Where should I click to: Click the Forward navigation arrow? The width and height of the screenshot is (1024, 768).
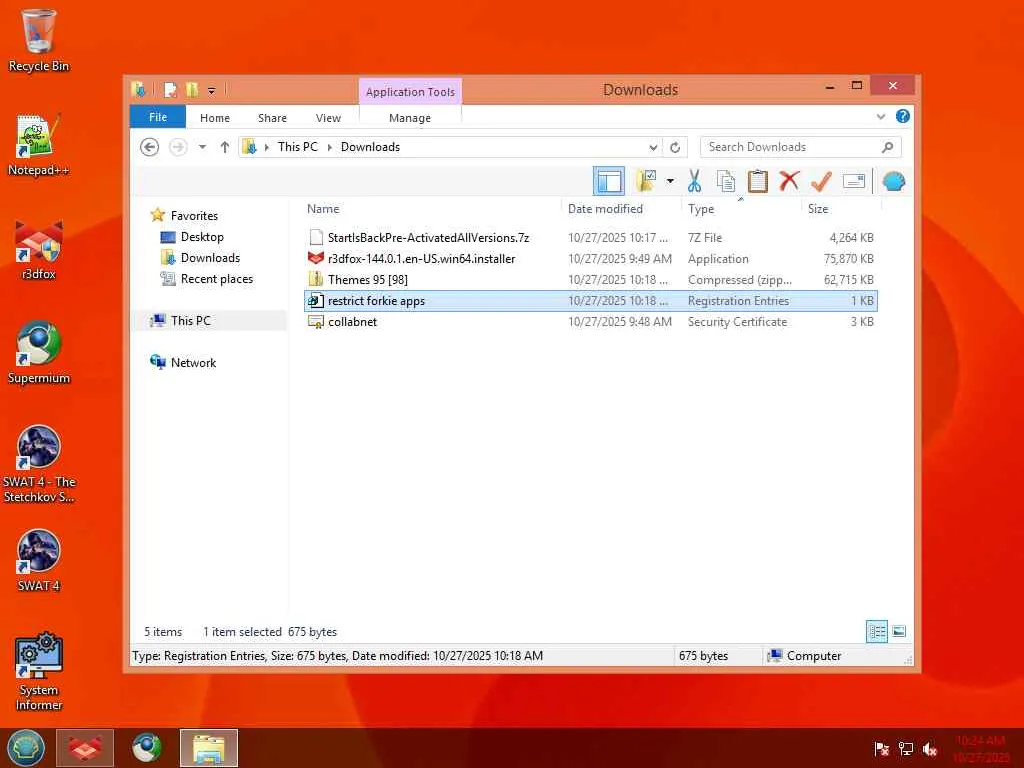pos(178,147)
